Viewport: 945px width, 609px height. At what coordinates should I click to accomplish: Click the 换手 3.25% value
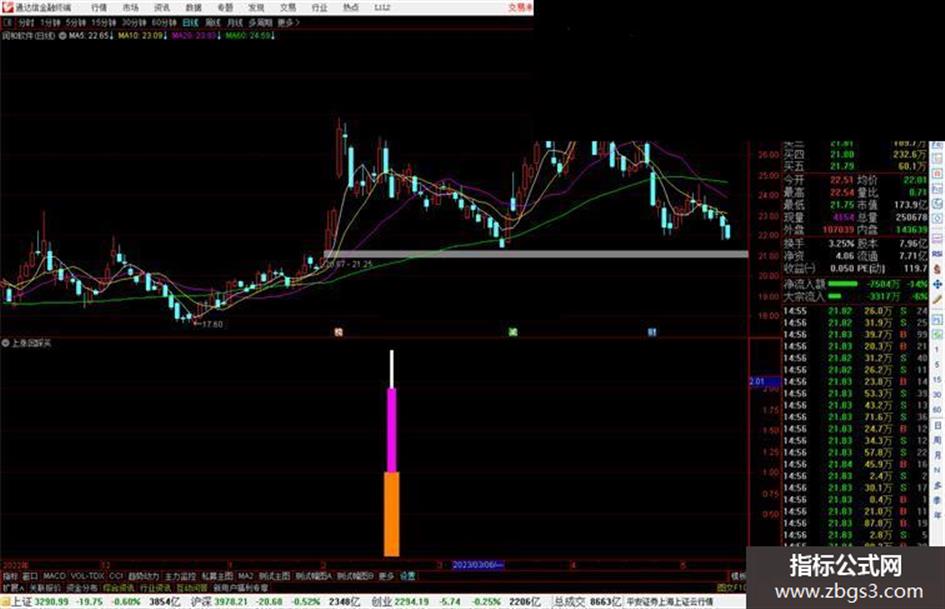841,244
